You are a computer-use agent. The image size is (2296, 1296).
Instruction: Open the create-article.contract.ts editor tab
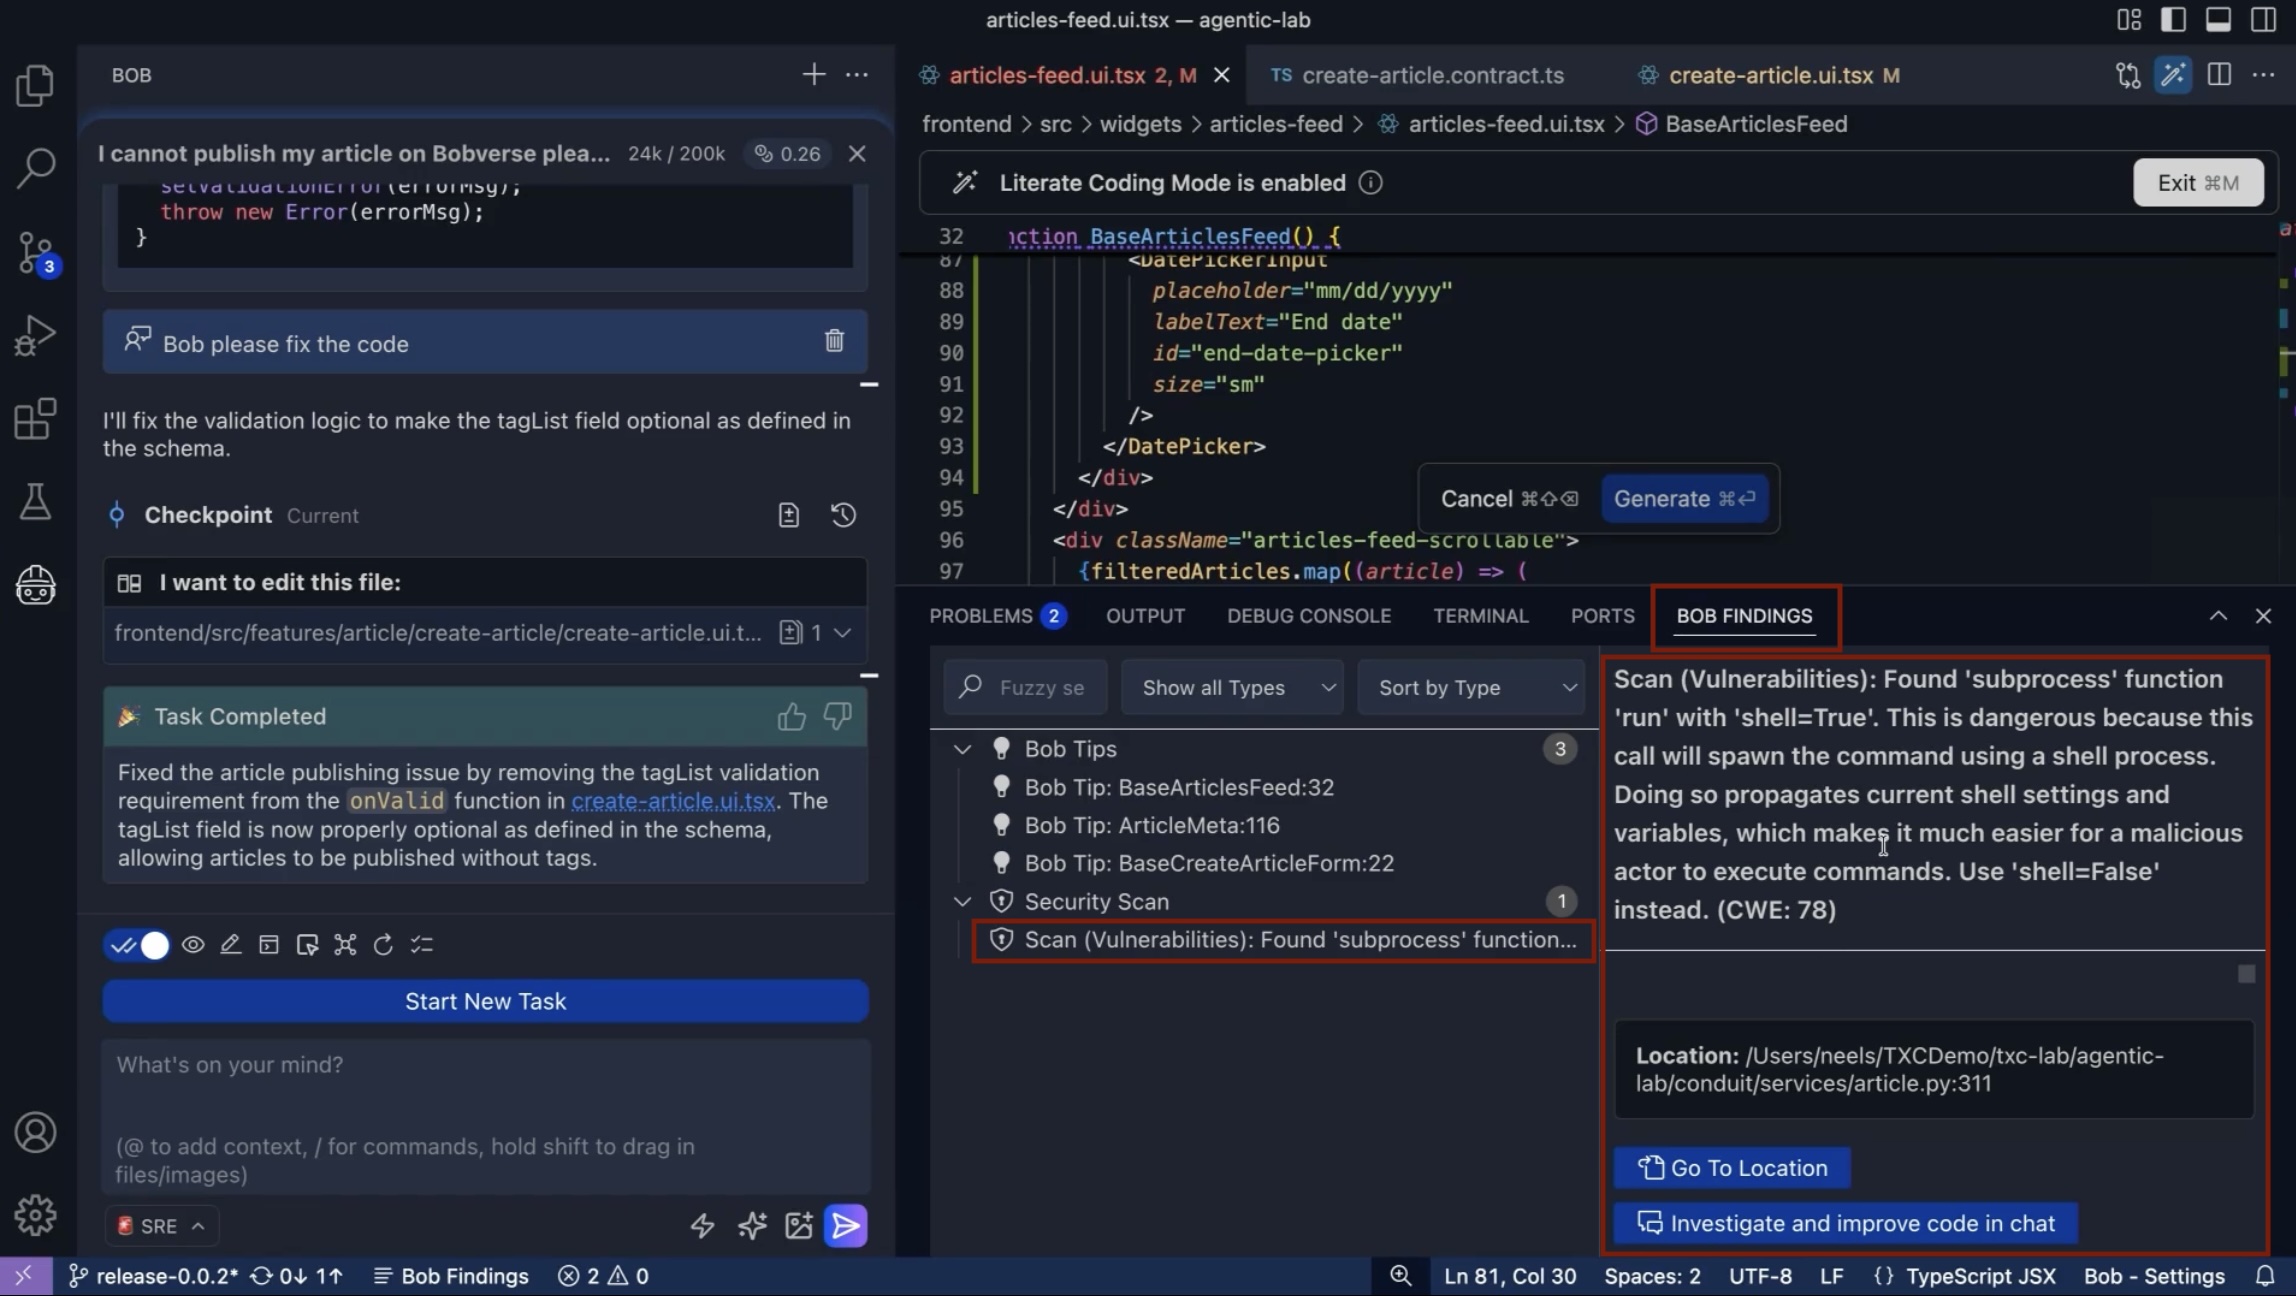pos(1432,75)
